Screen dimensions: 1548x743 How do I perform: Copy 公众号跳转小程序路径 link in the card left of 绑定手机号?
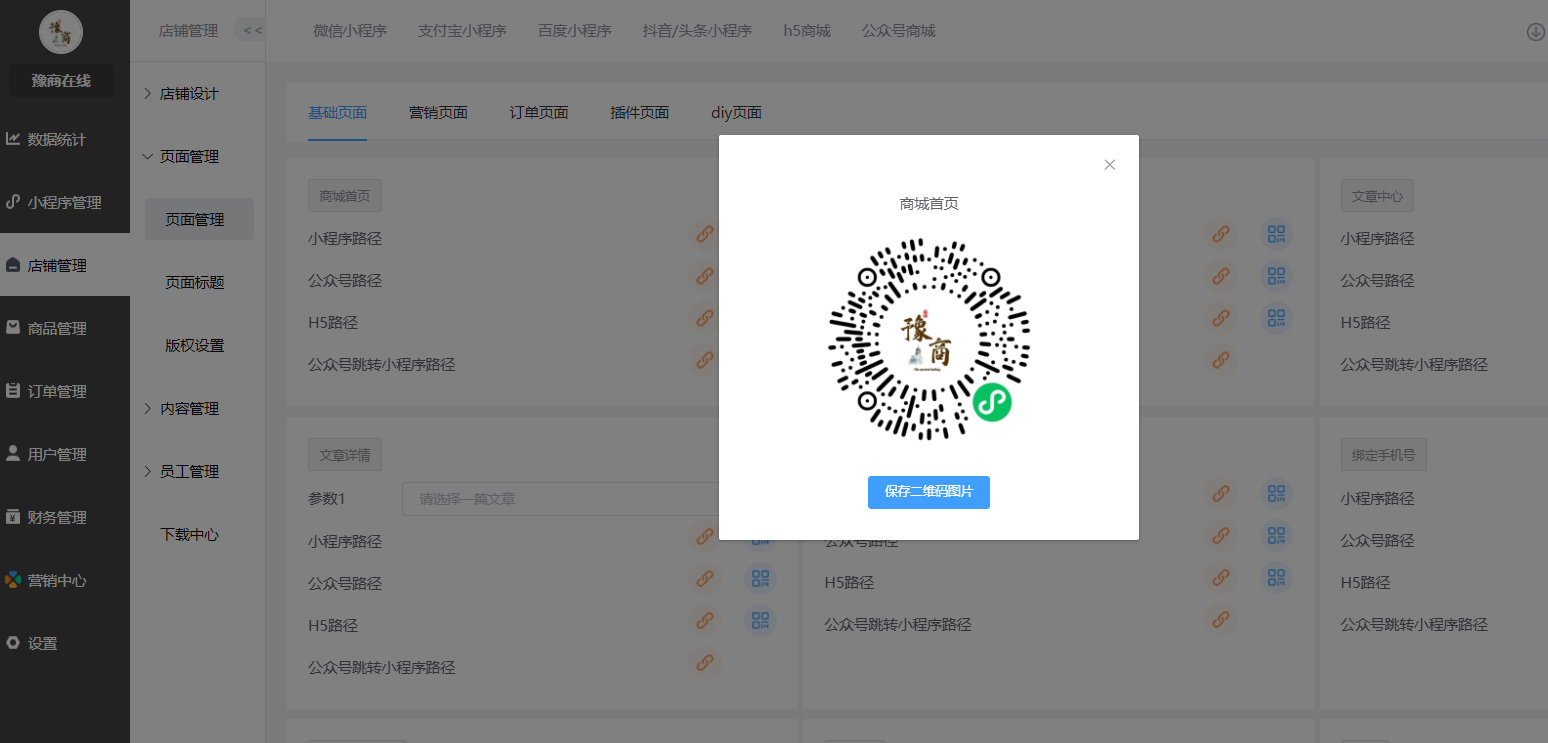(1220, 619)
